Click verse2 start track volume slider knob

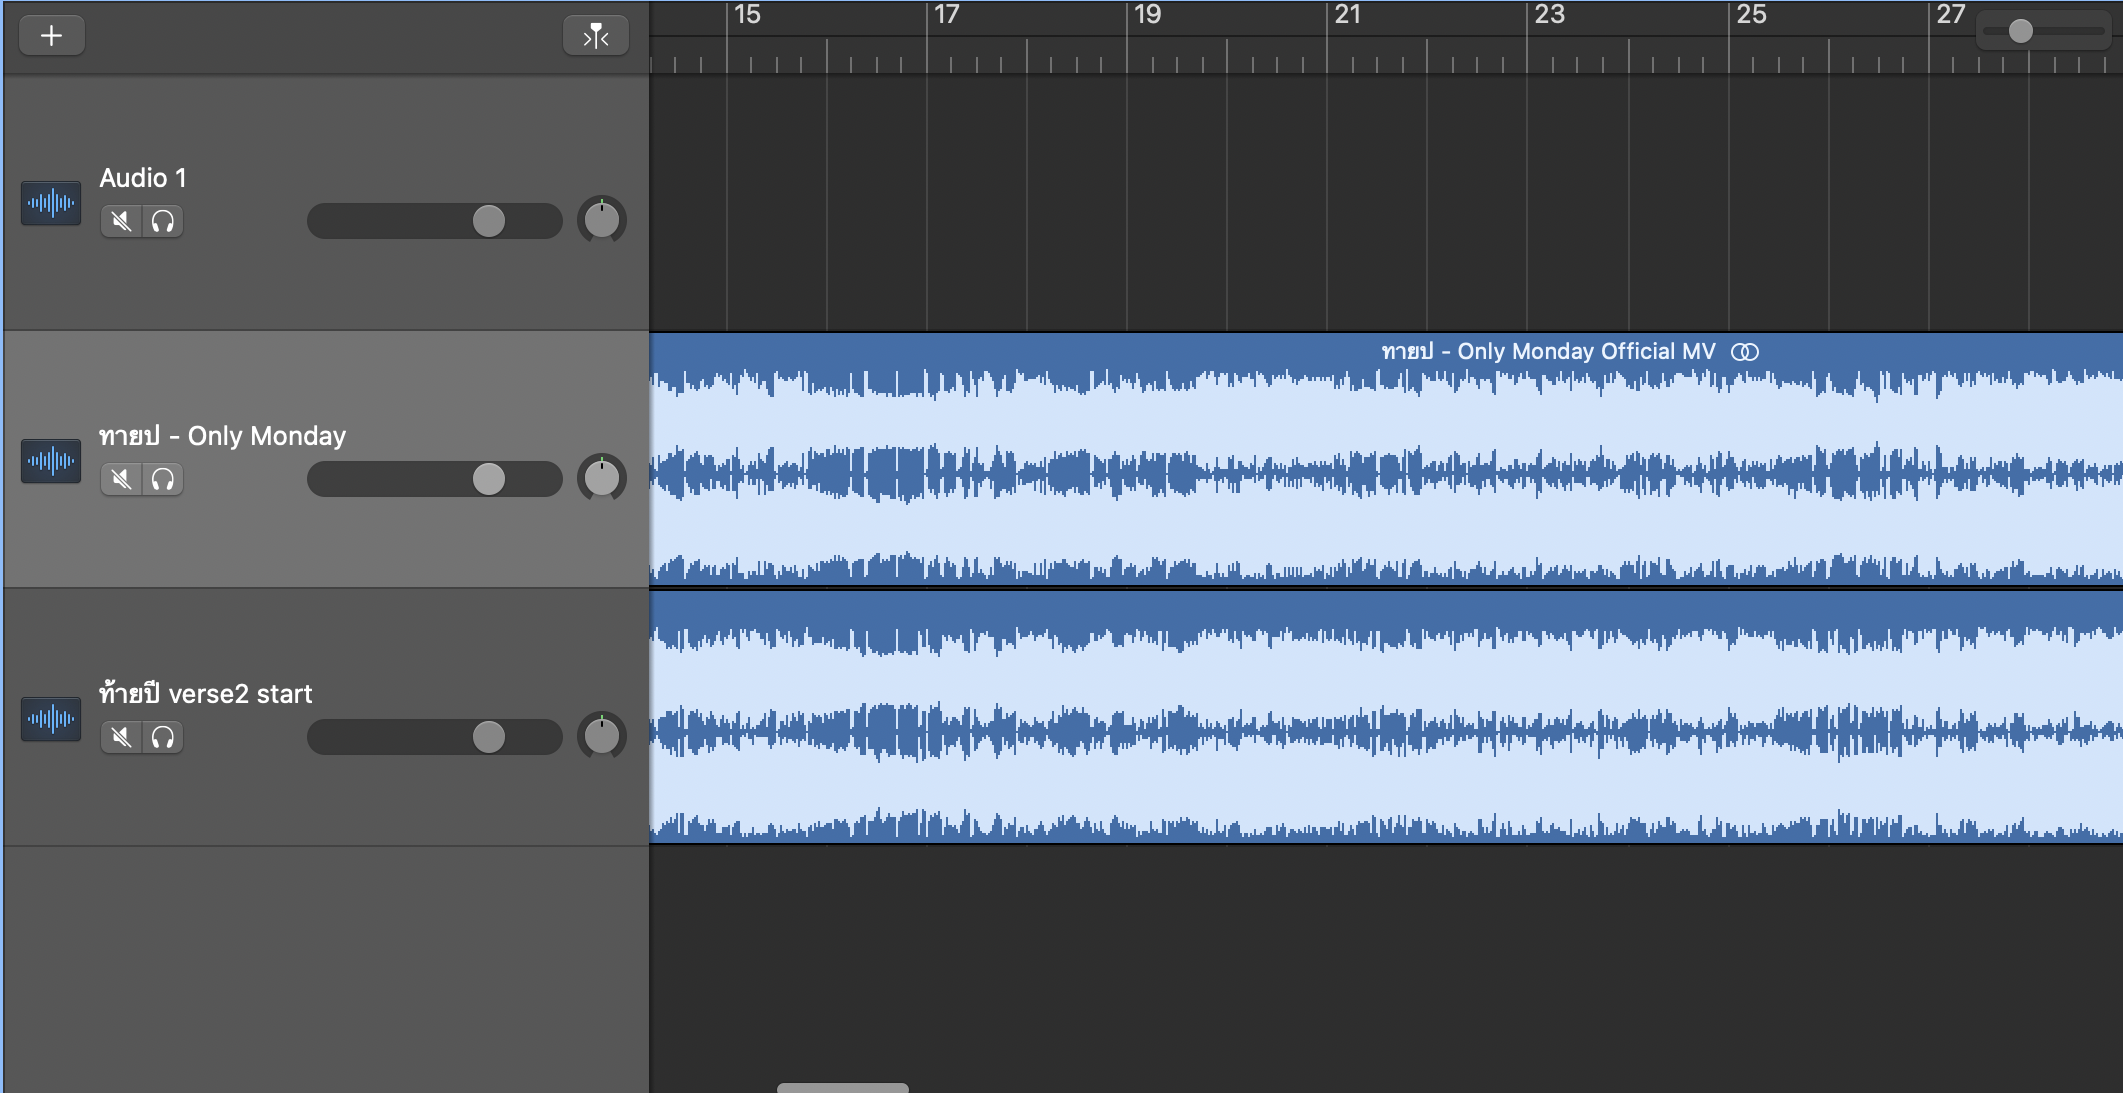click(x=489, y=737)
